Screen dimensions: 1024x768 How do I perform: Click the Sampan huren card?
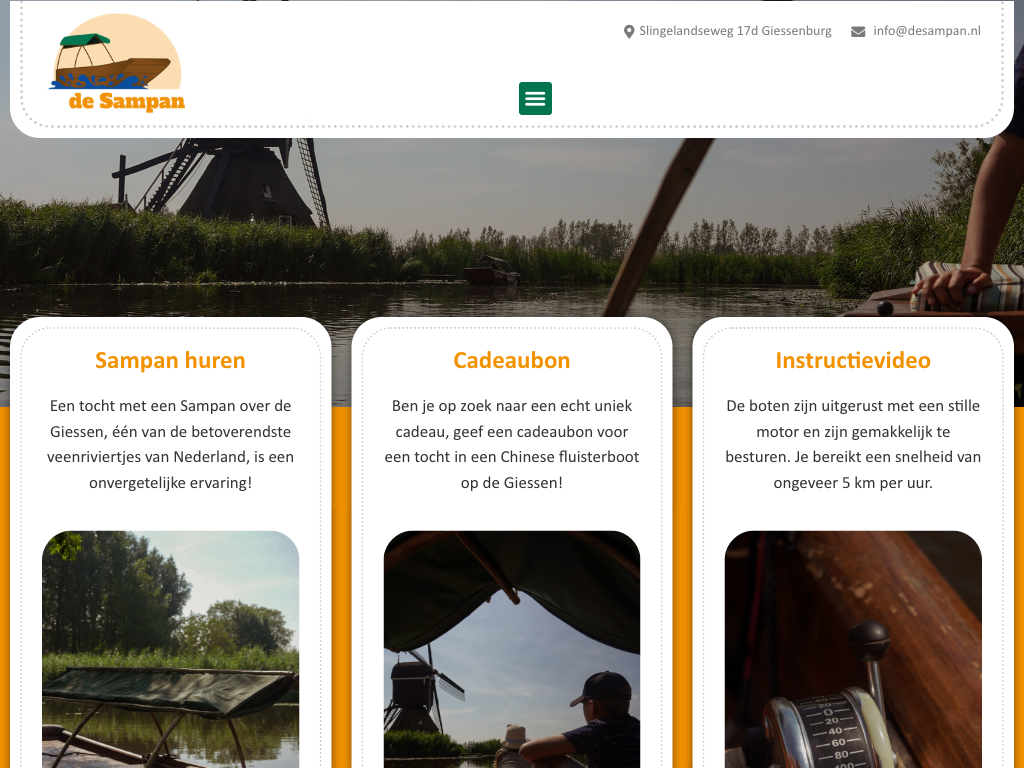coord(170,542)
